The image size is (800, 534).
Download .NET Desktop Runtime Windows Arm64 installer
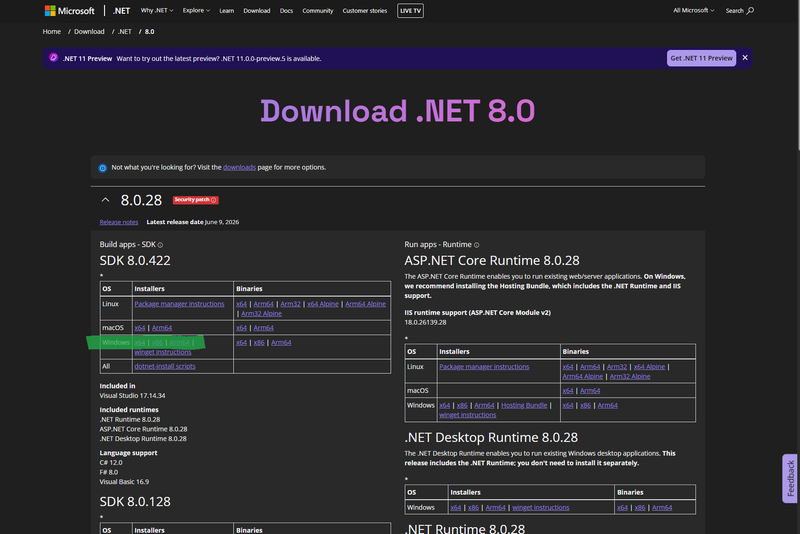495,507
